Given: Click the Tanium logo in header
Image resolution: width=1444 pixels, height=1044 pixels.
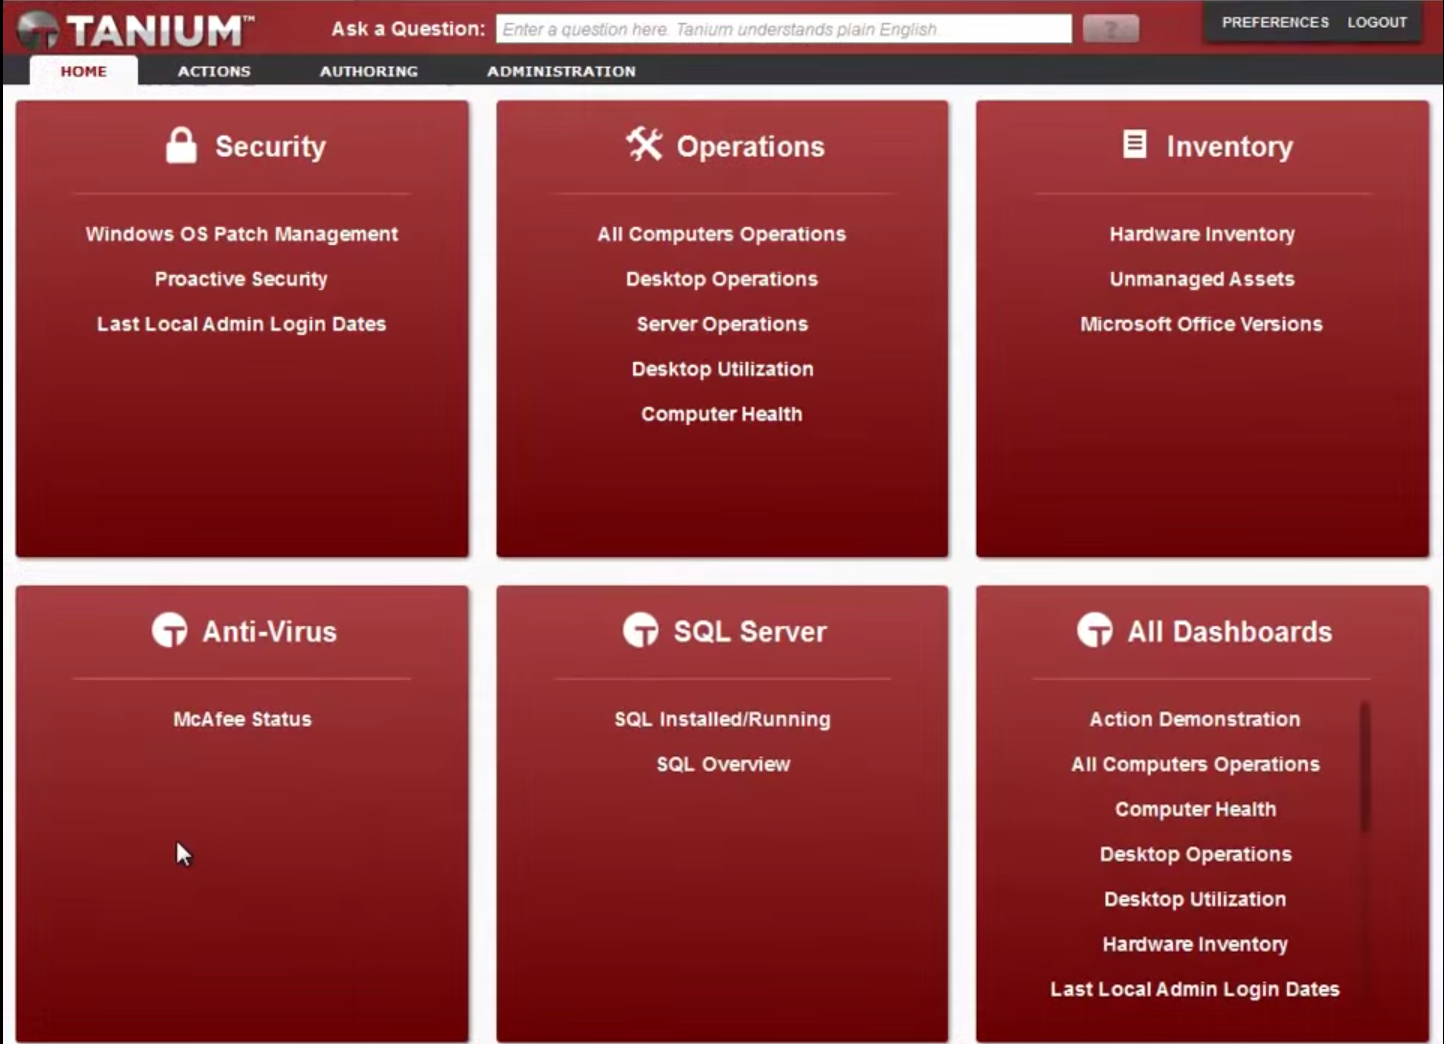Looking at the screenshot, I should pyautogui.click(x=135, y=30).
